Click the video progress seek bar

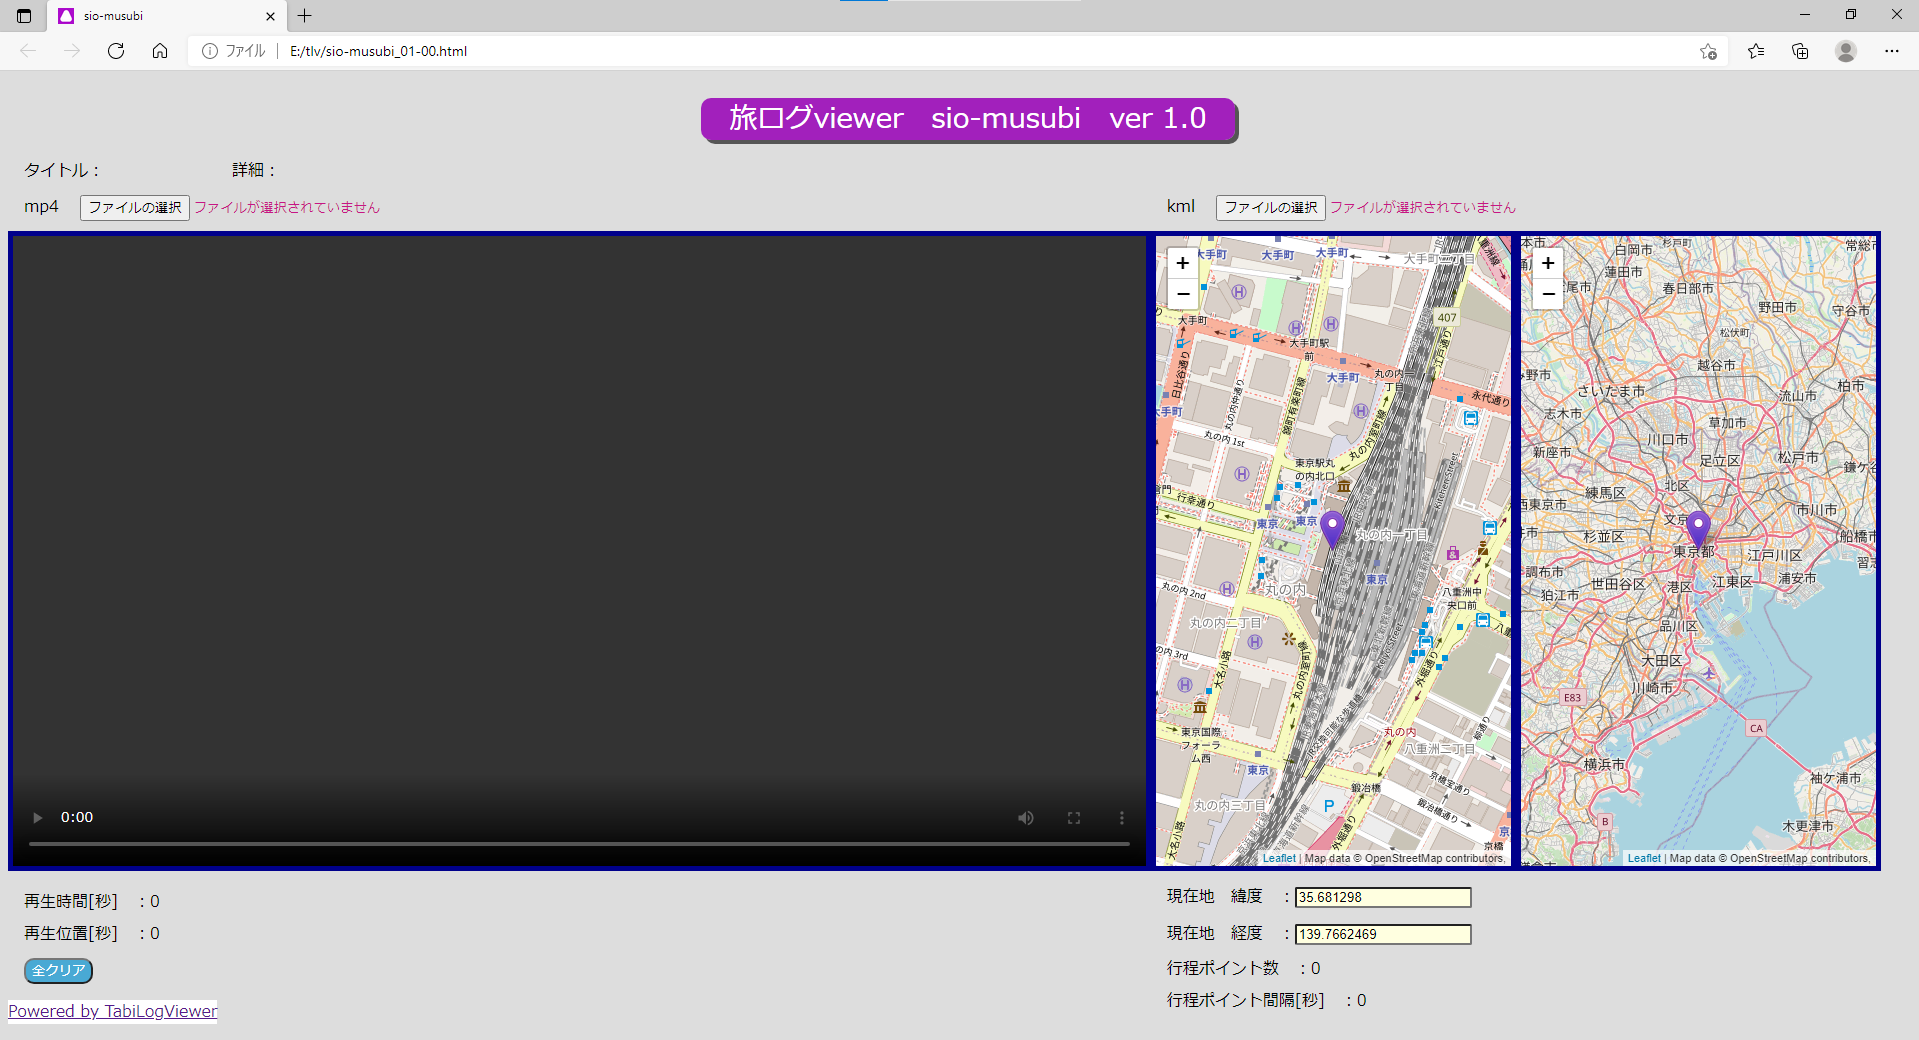click(x=579, y=844)
